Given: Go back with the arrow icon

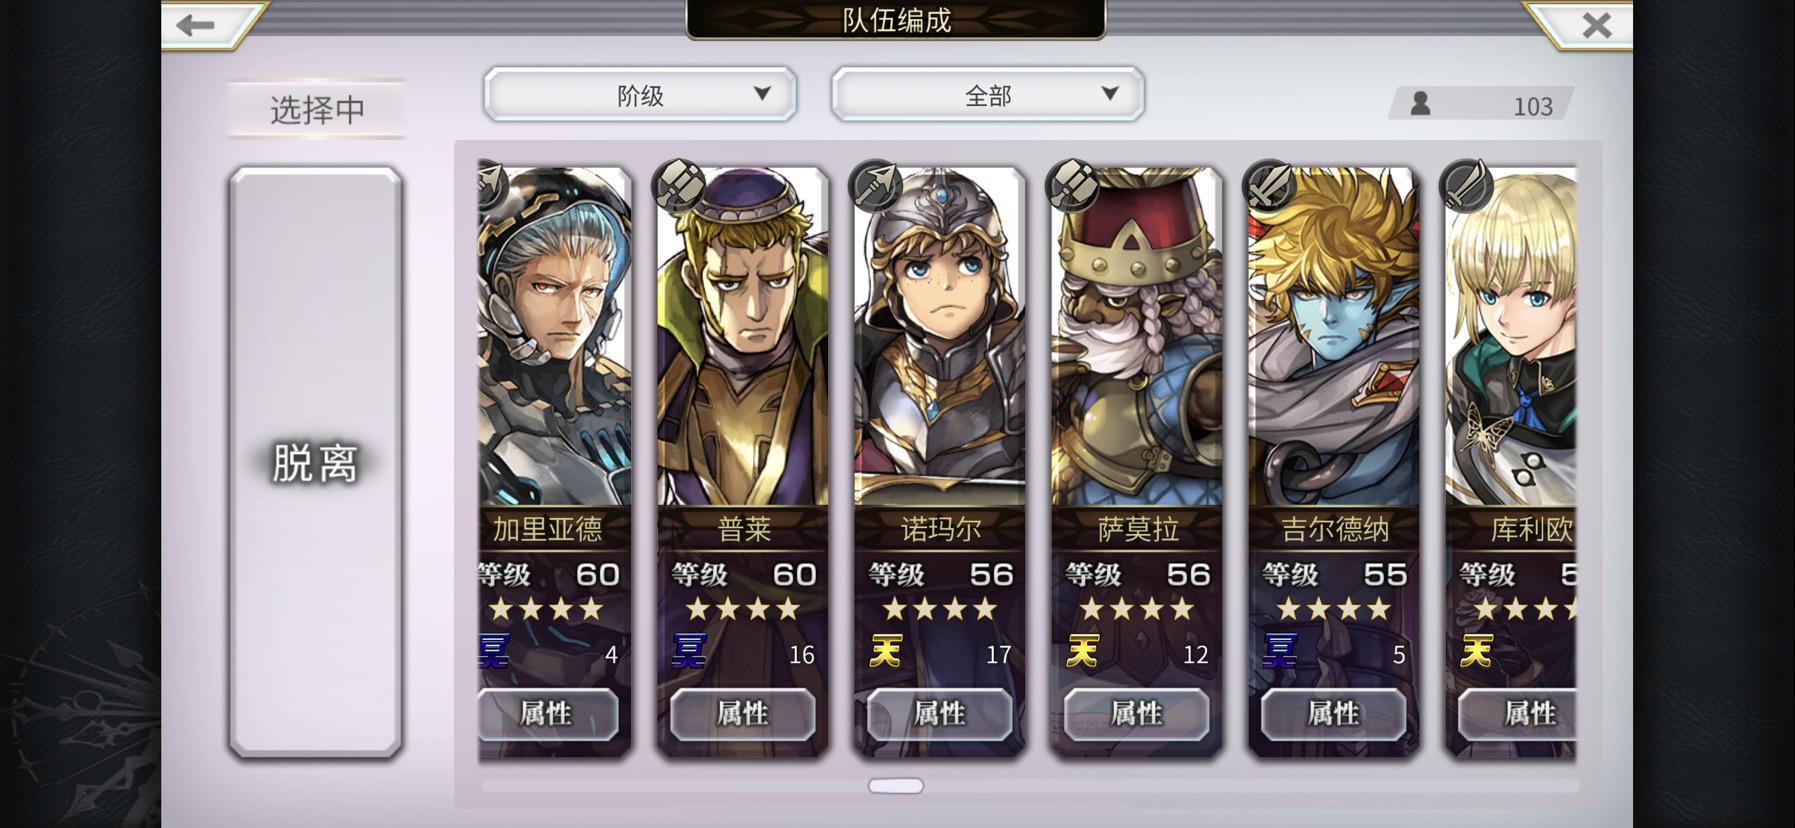Looking at the screenshot, I should [x=197, y=24].
